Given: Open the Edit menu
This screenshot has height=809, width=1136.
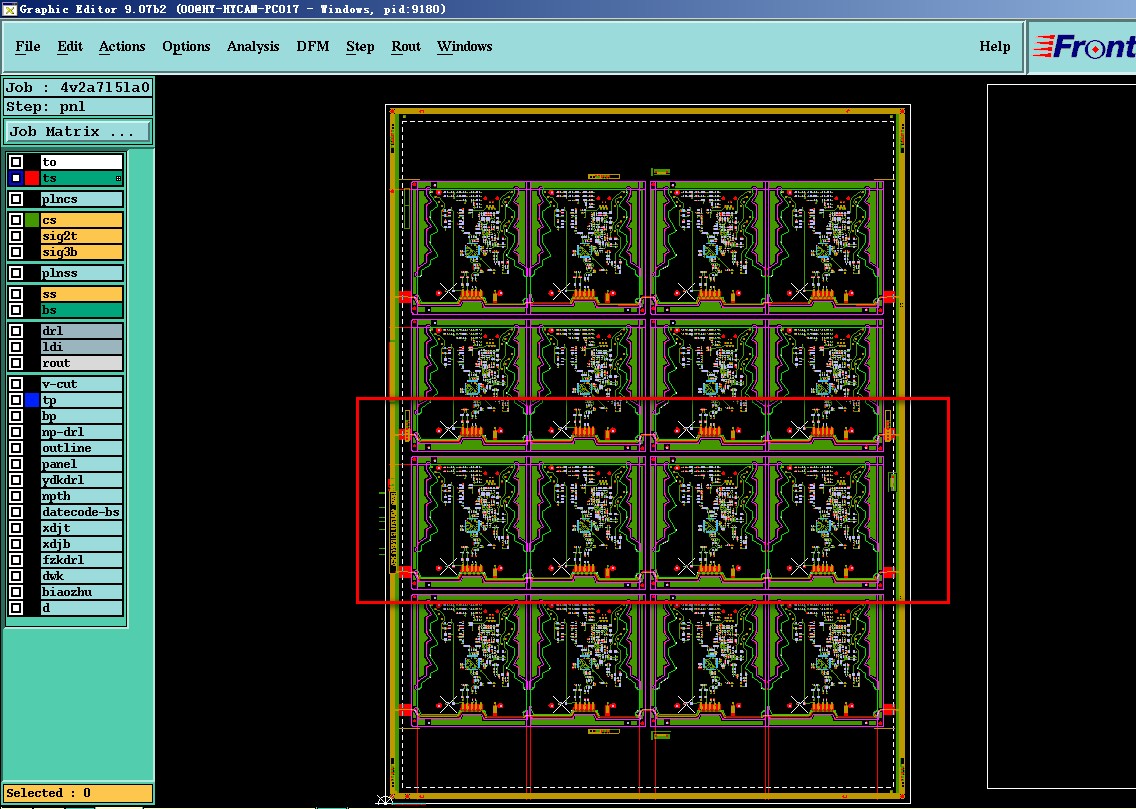Looking at the screenshot, I should pos(70,46).
